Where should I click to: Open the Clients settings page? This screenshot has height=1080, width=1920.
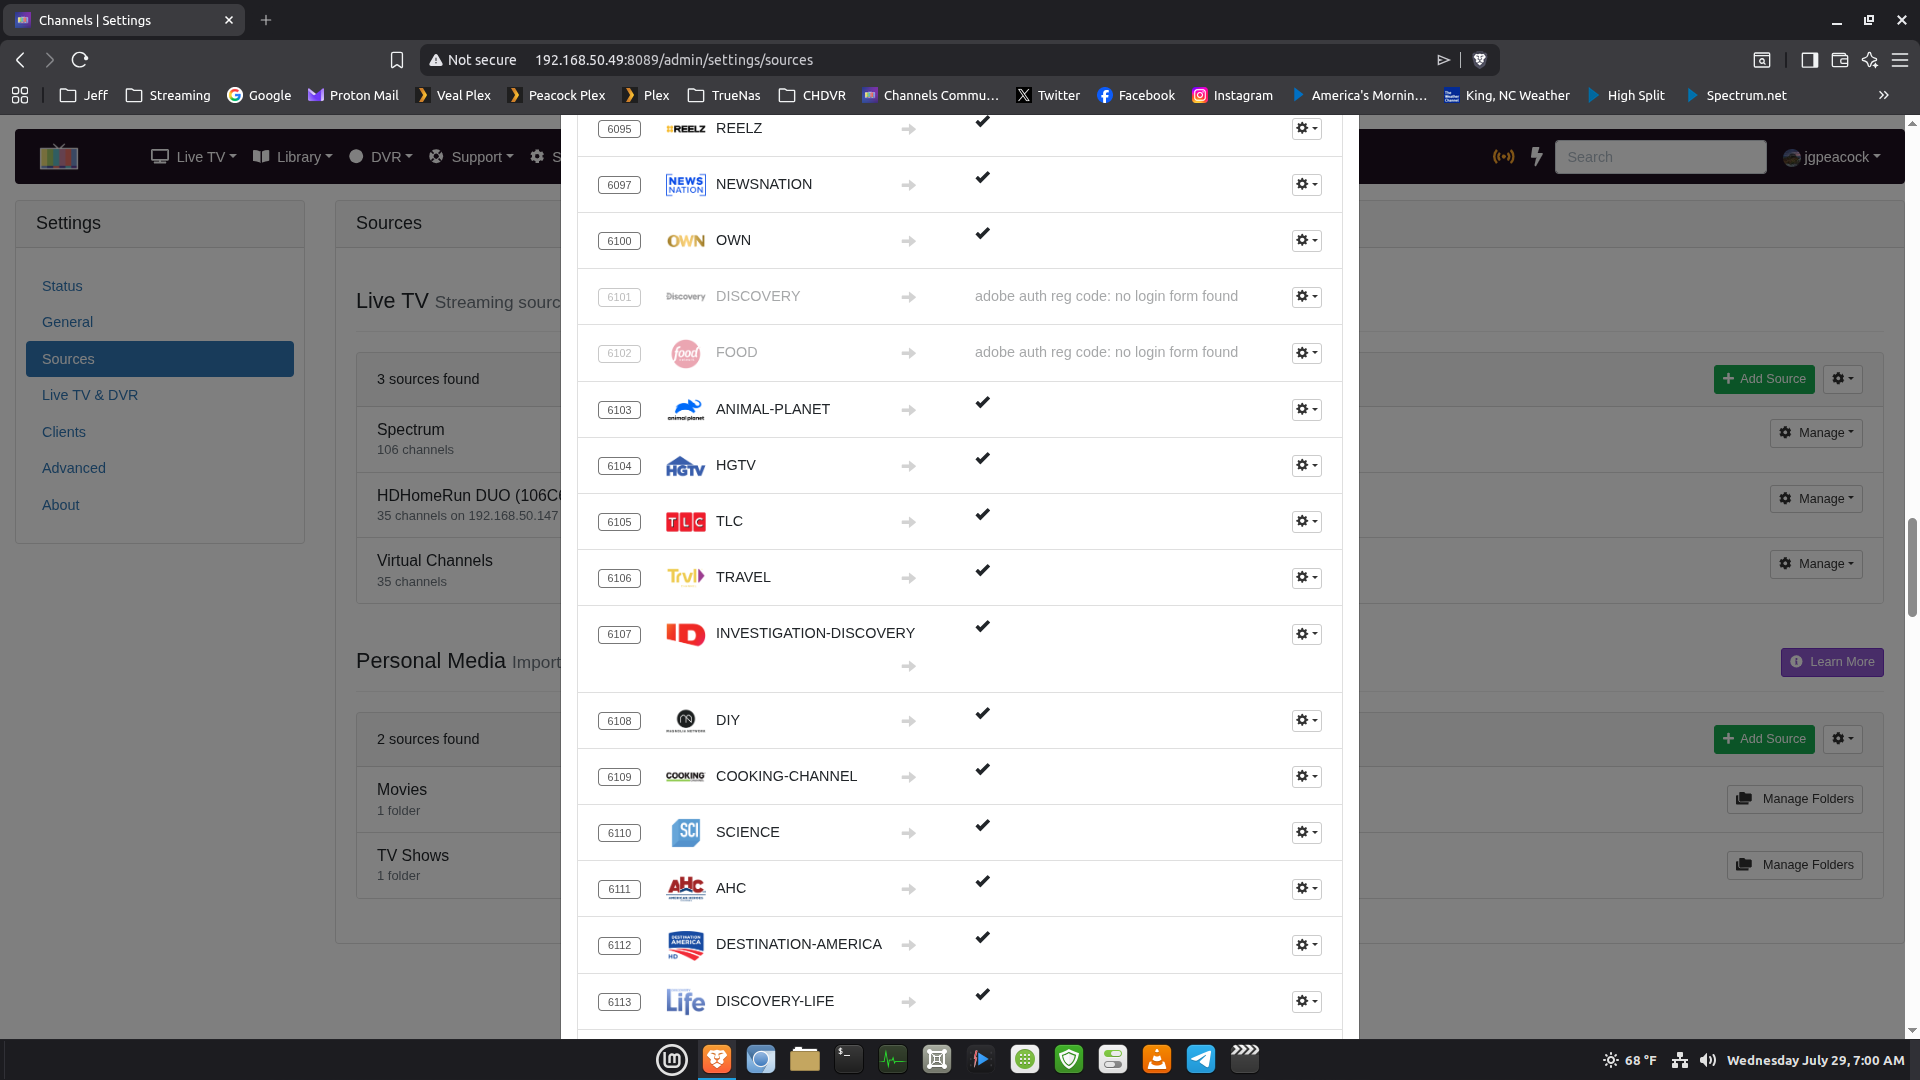click(64, 432)
